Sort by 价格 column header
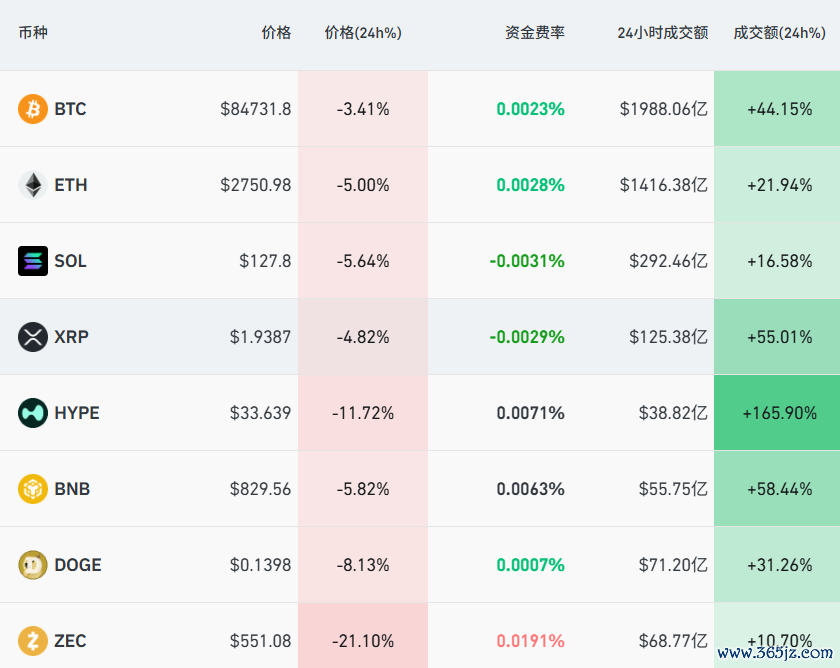The width and height of the screenshot is (840, 668). pos(276,33)
